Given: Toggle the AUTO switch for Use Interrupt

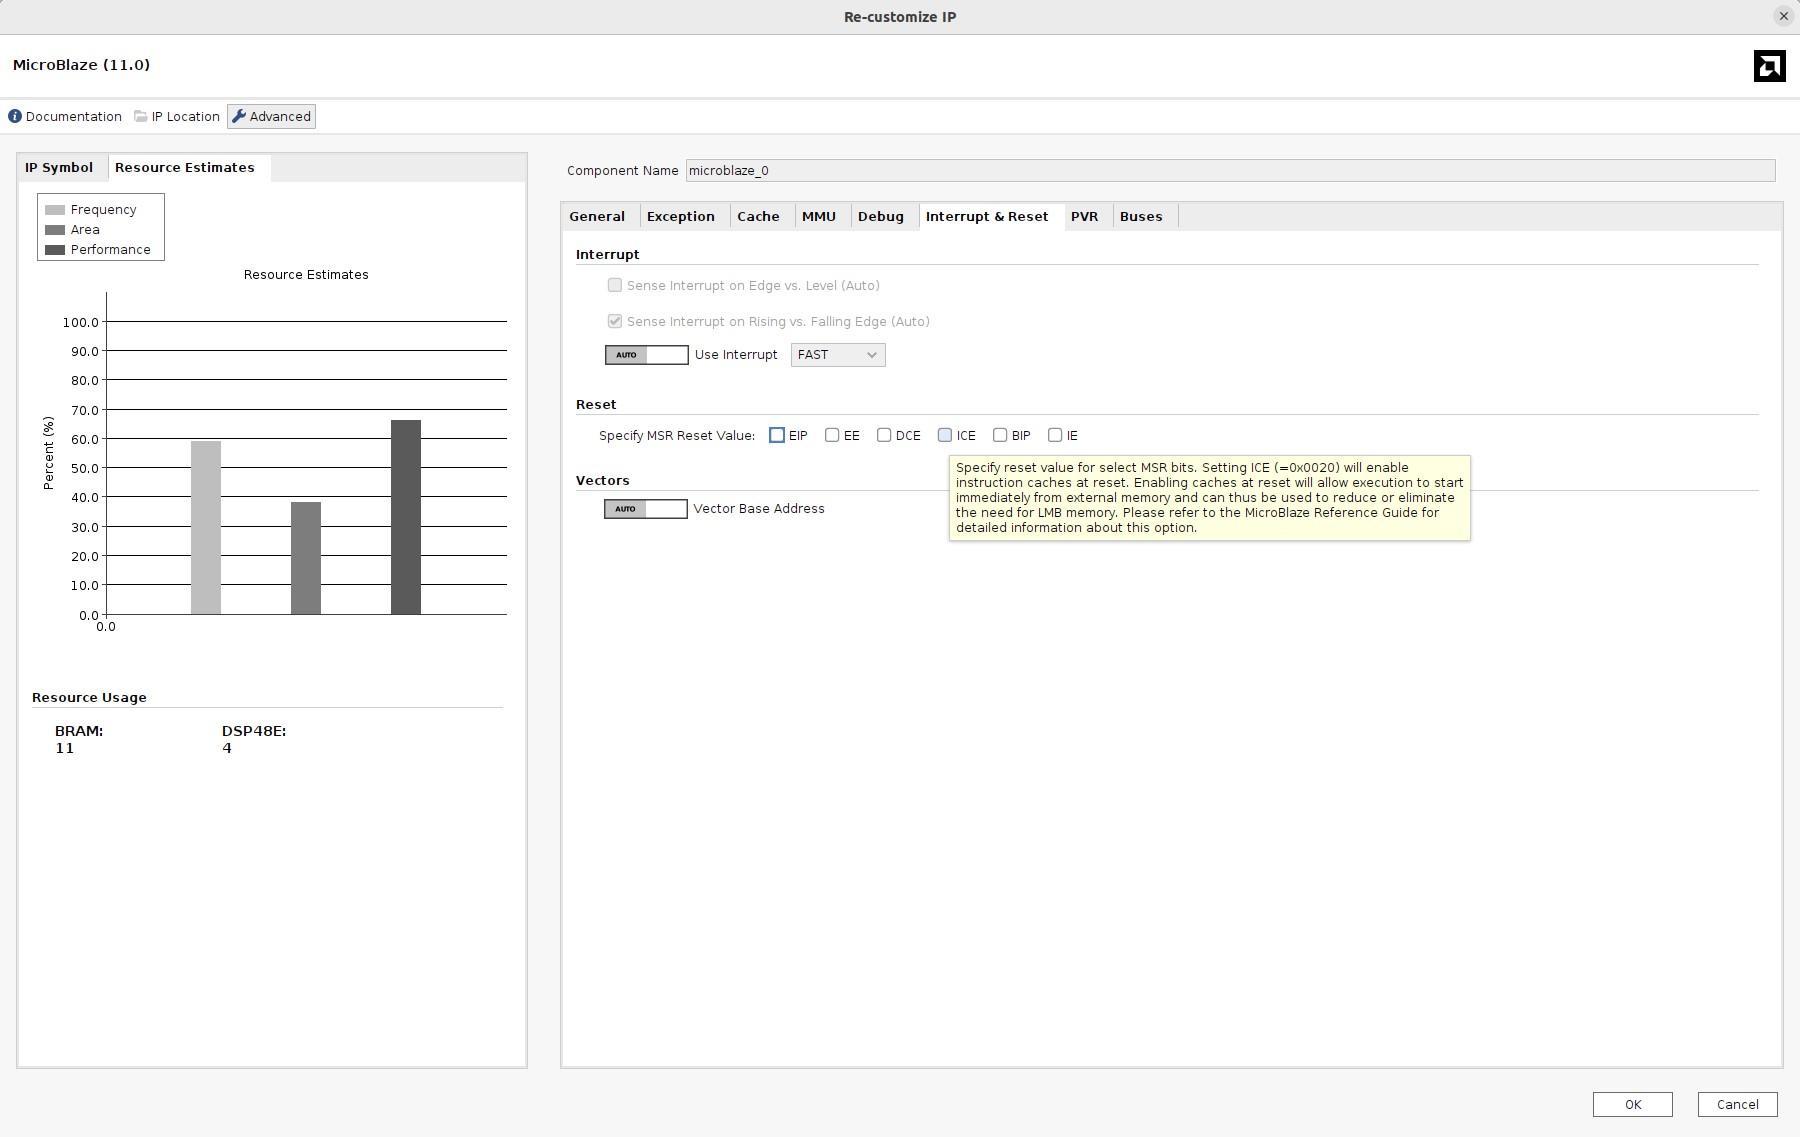Looking at the screenshot, I should [646, 355].
